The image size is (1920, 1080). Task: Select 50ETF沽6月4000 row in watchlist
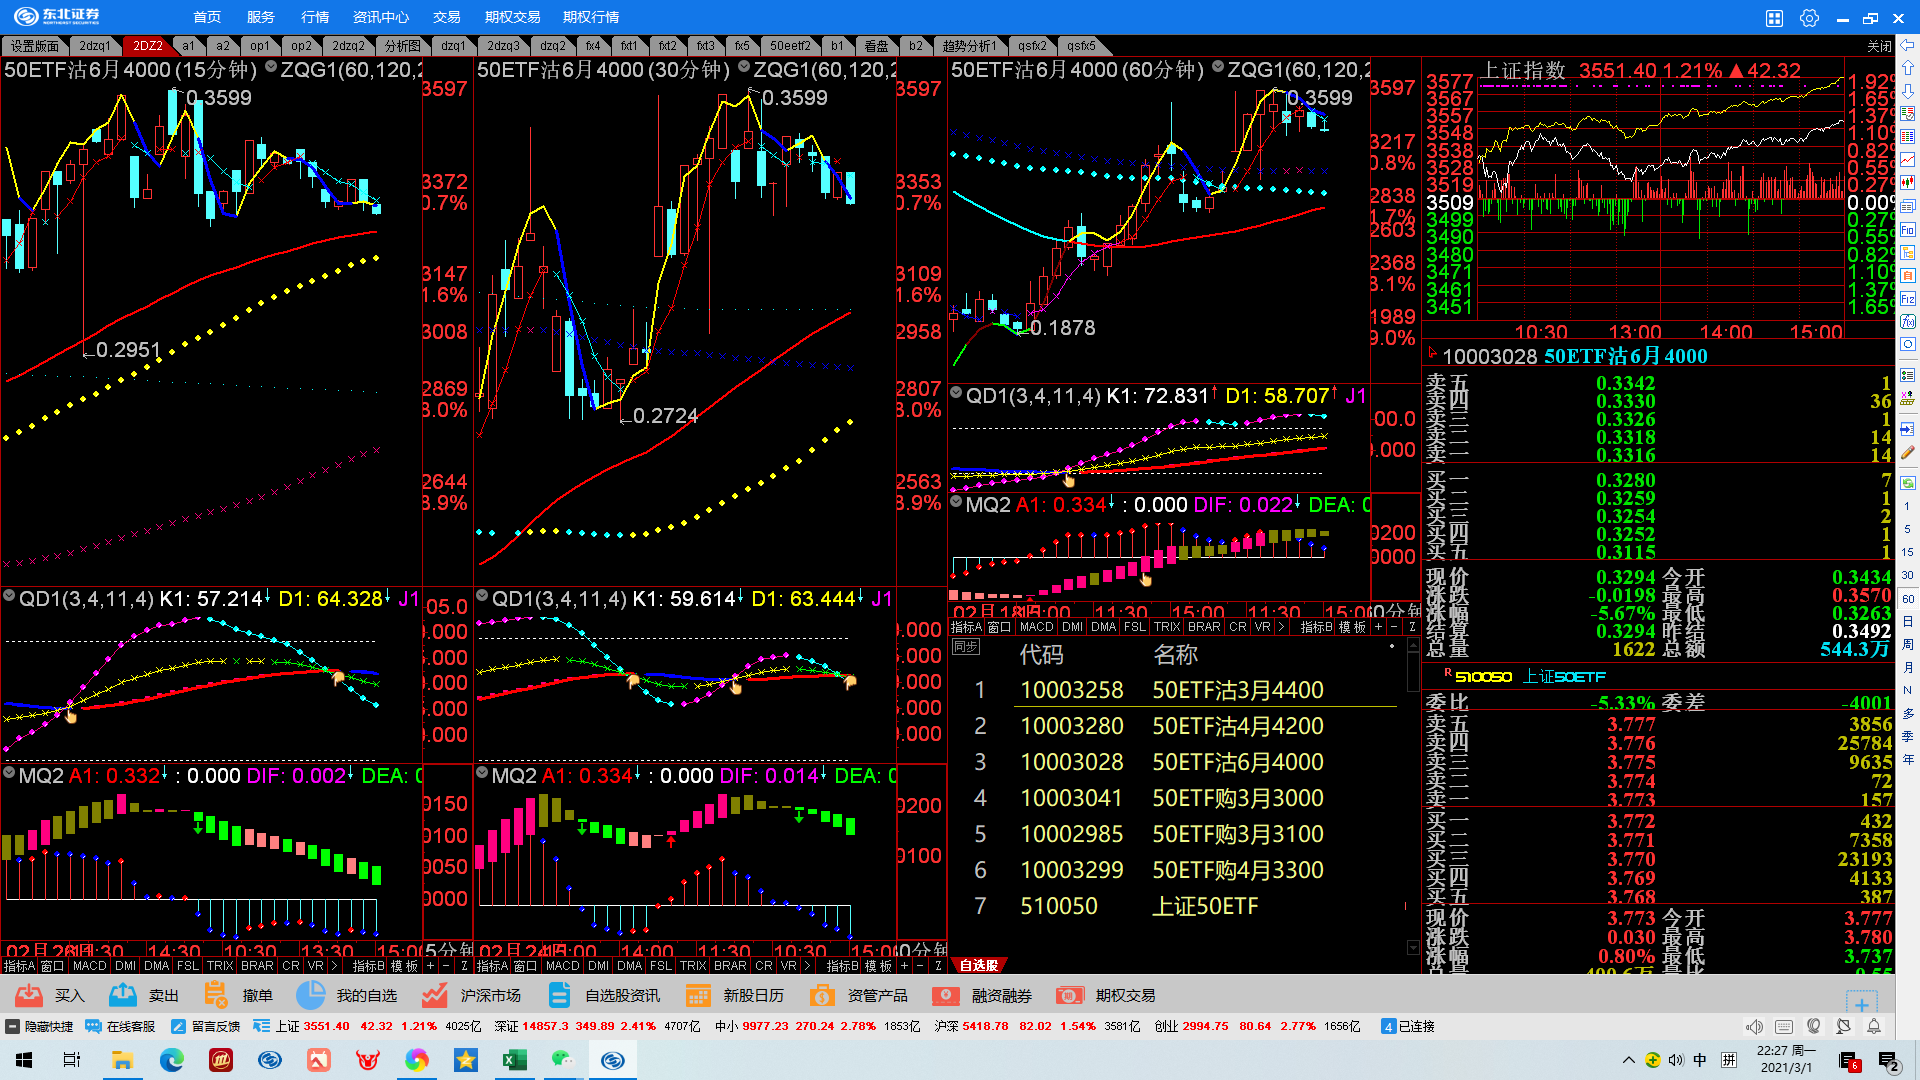coord(1237,762)
